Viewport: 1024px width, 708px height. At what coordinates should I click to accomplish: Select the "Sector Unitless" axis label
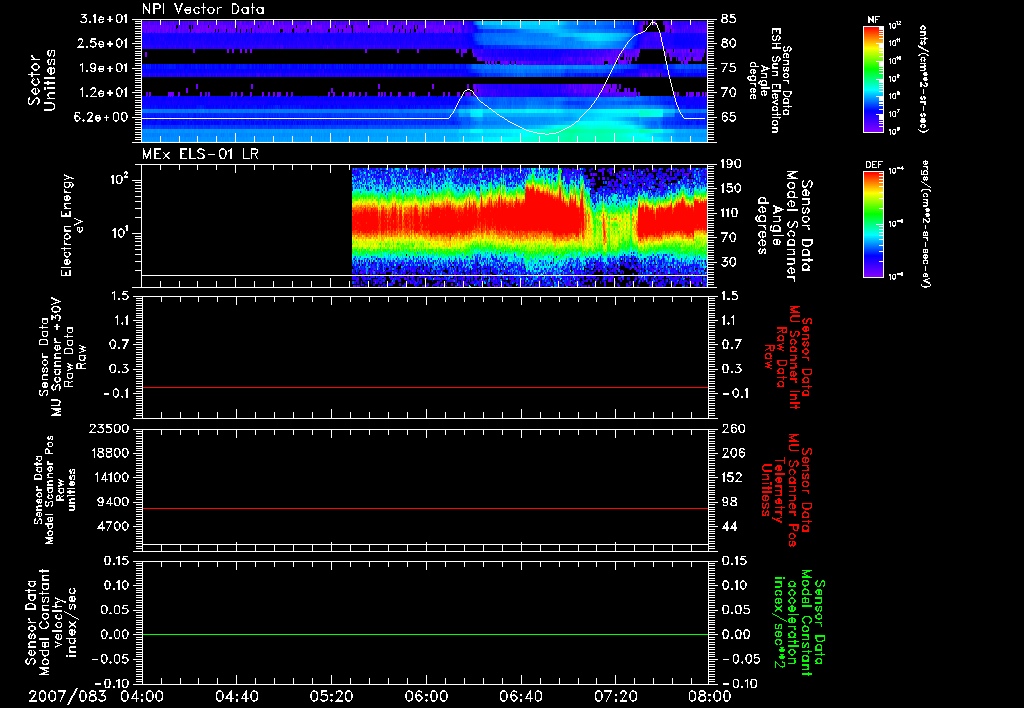click(42, 80)
